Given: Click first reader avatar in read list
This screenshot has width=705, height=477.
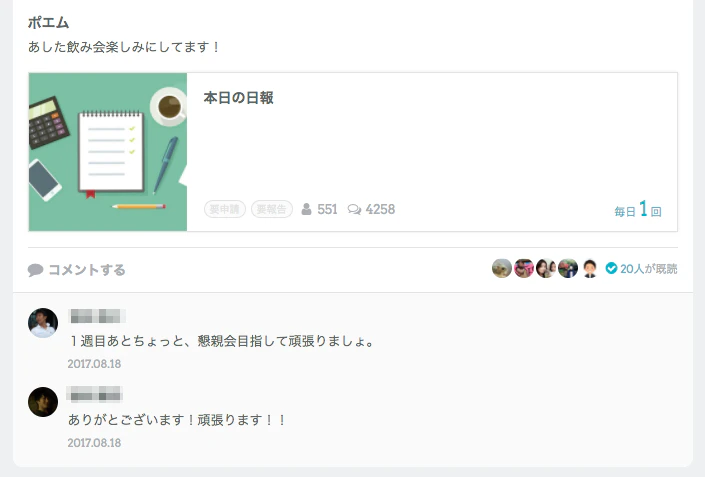Looking at the screenshot, I should 502,268.
